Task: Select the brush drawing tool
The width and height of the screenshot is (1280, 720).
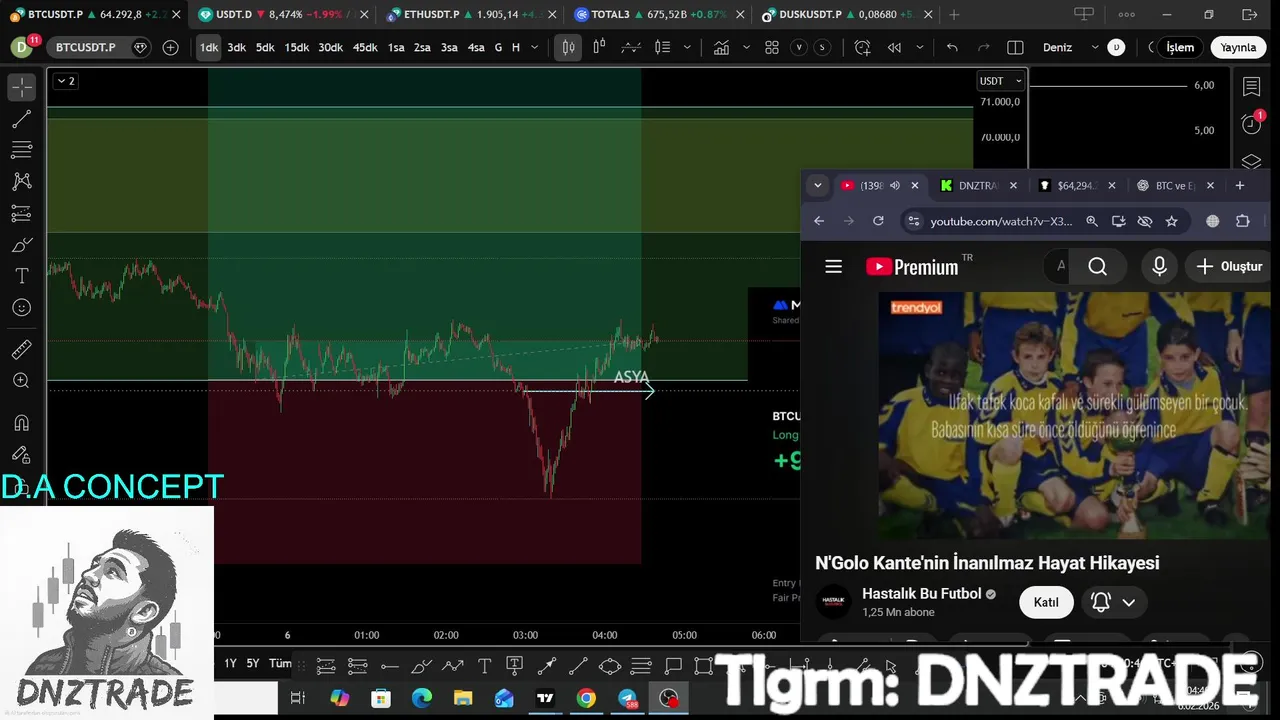Action: (22, 245)
